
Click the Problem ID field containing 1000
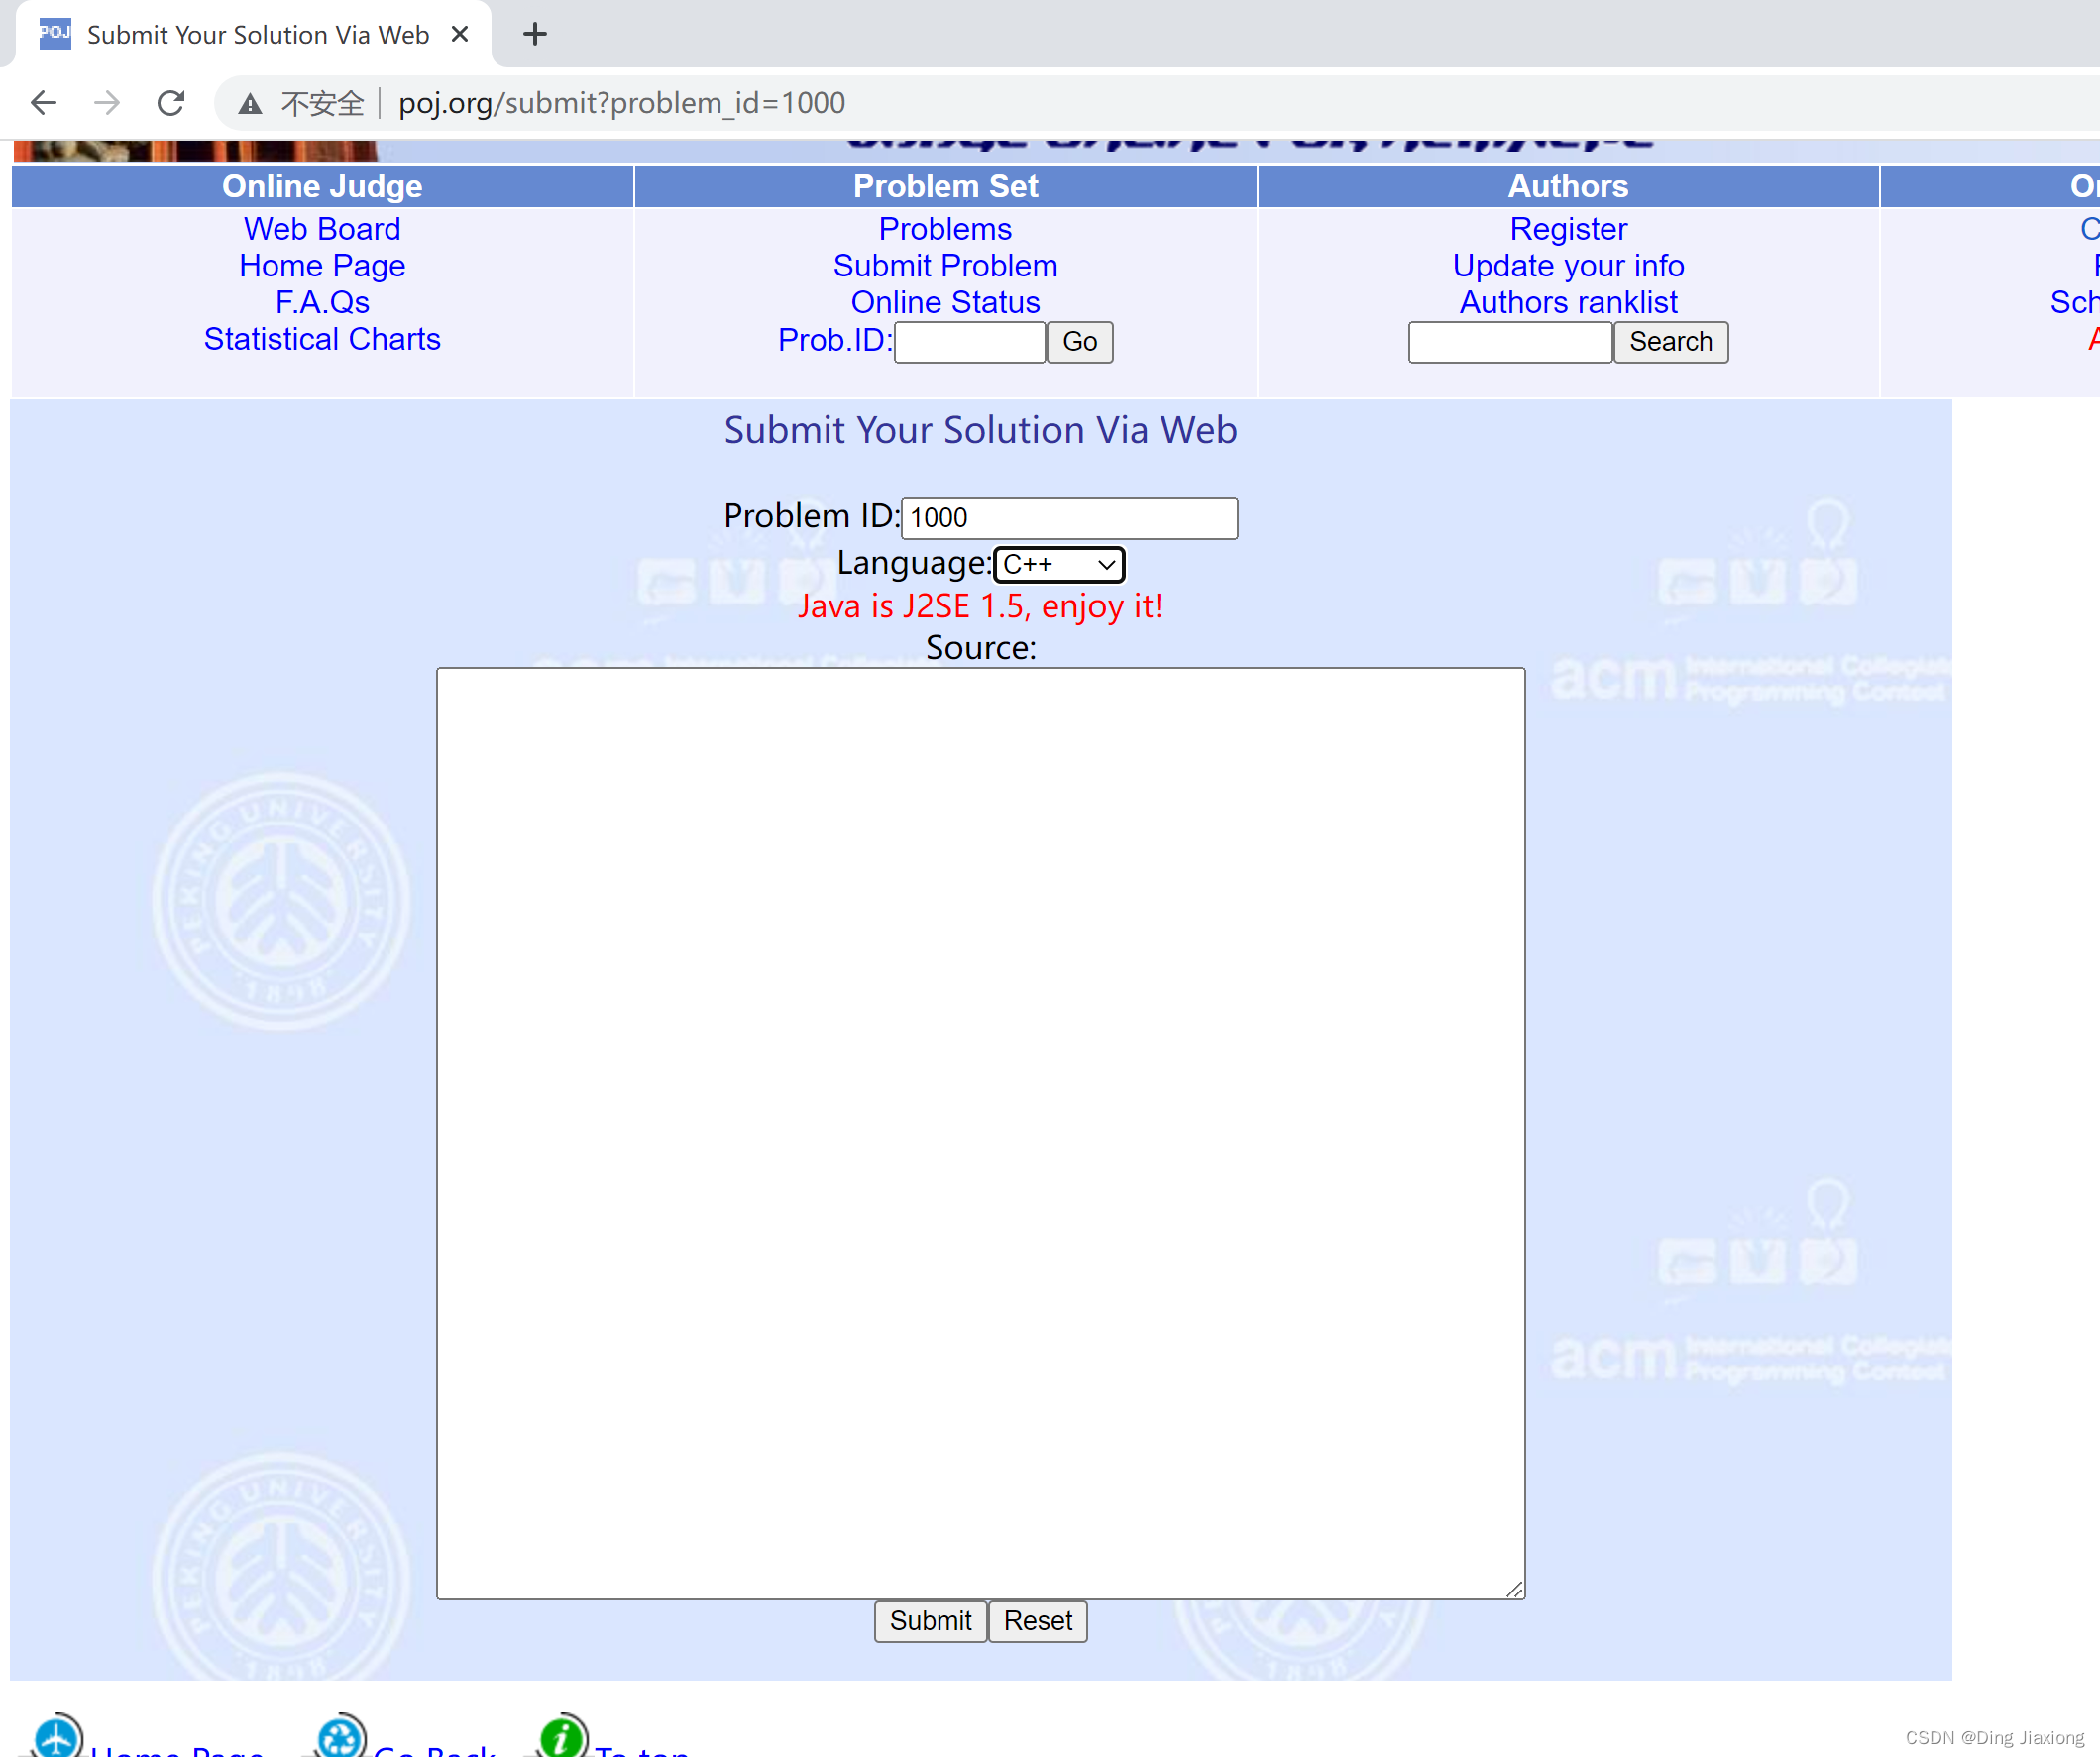tap(1068, 518)
